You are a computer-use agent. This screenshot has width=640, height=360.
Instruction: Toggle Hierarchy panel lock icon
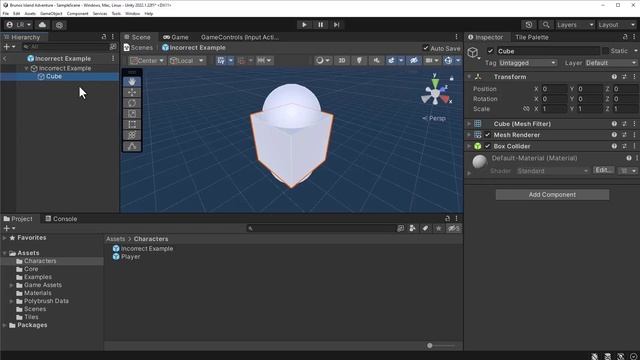(104, 37)
